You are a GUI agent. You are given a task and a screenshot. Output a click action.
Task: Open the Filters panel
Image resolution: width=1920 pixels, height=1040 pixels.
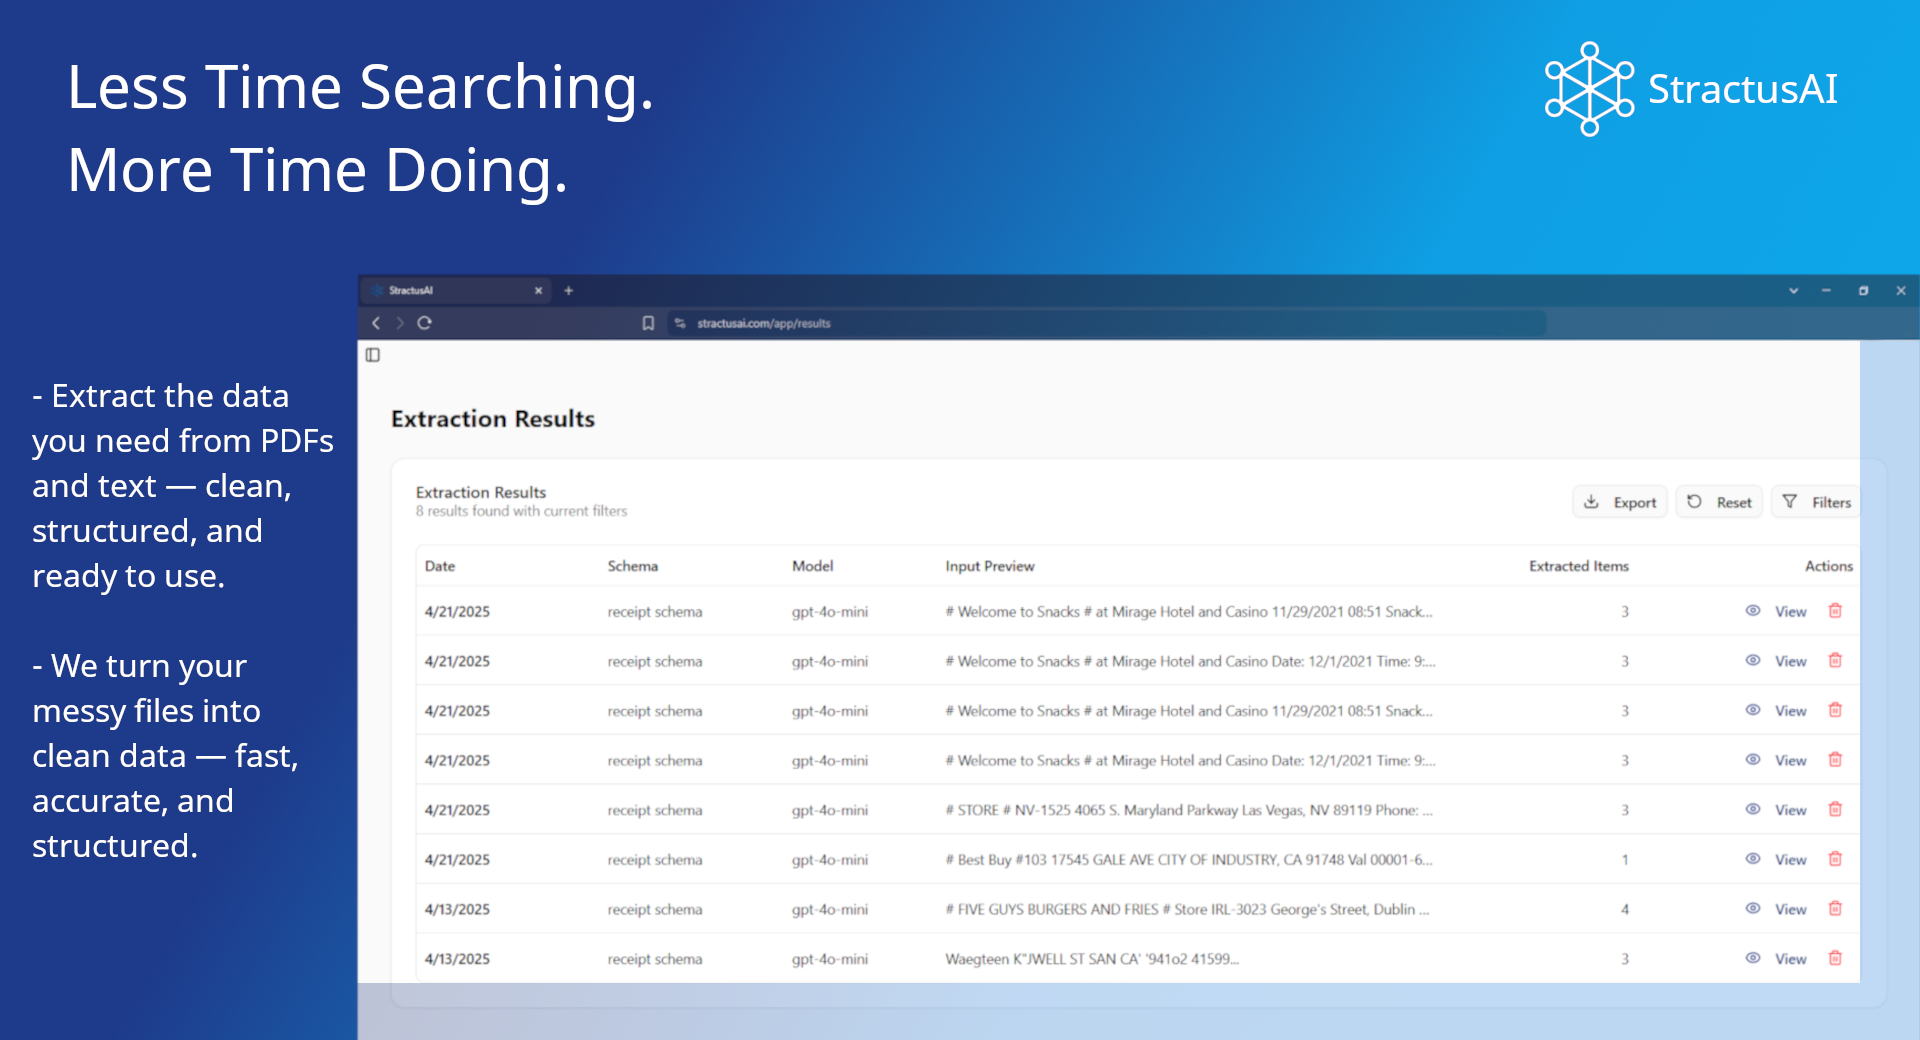click(x=1816, y=502)
